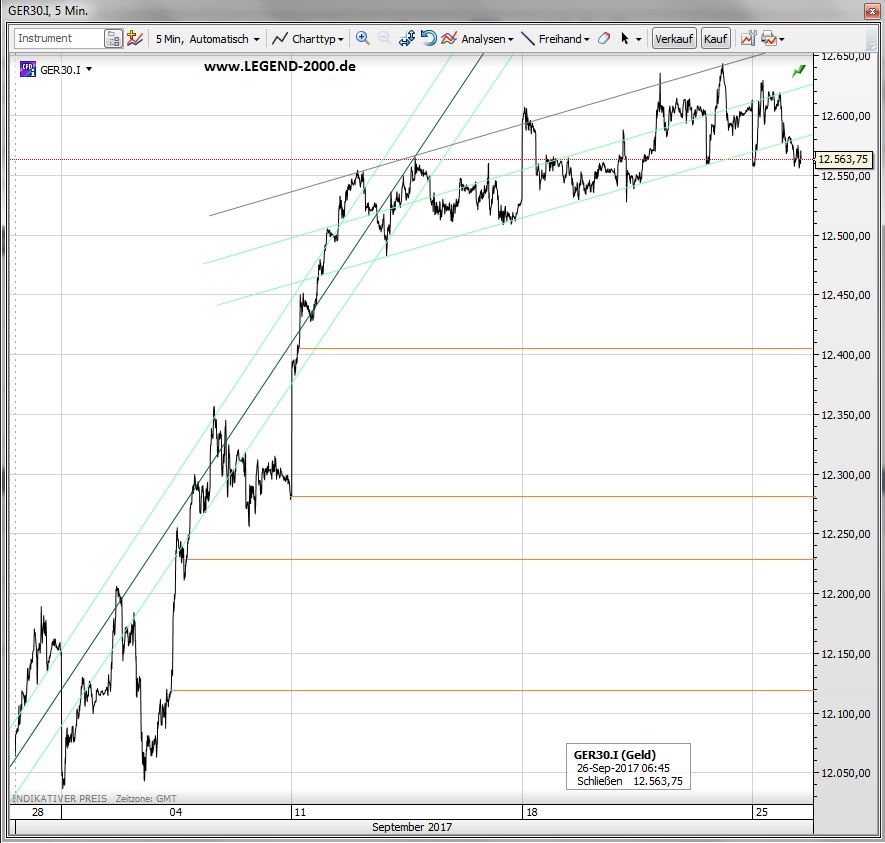This screenshot has width=885, height=843.
Task: Click the www.LEGEND-2000.de text
Action: tap(279, 67)
